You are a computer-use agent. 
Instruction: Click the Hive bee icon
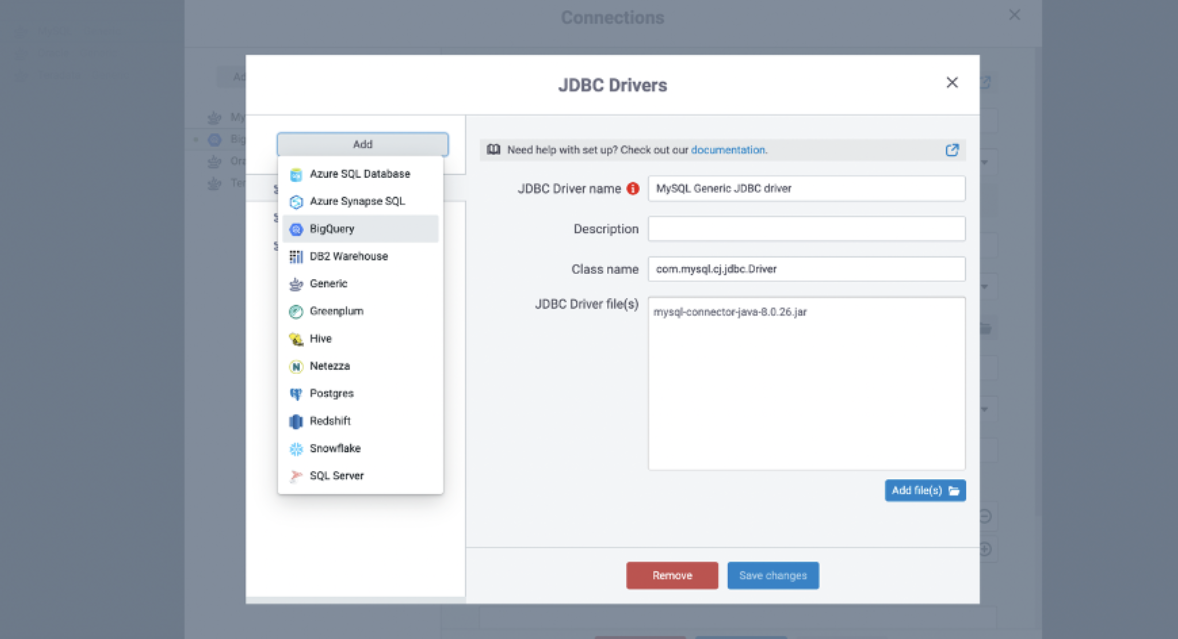click(296, 339)
